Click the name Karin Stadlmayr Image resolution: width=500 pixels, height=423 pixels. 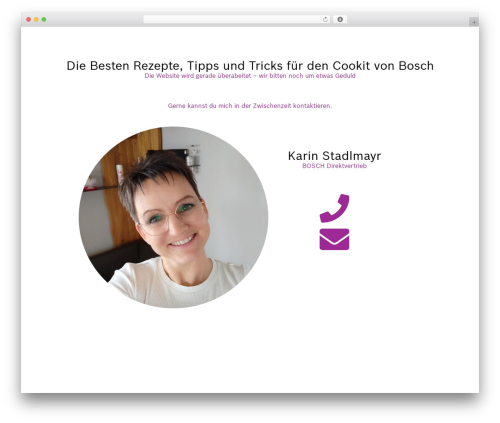pos(334,156)
